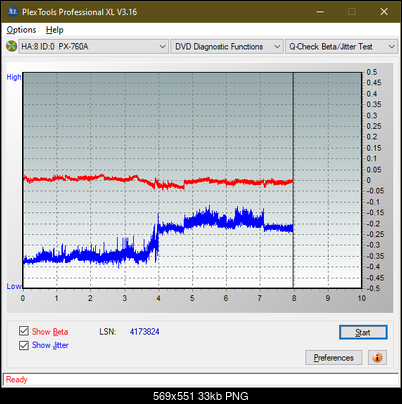This screenshot has height=404, width=402.
Task: Close the PlexTools Professional window
Action: coord(384,12)
